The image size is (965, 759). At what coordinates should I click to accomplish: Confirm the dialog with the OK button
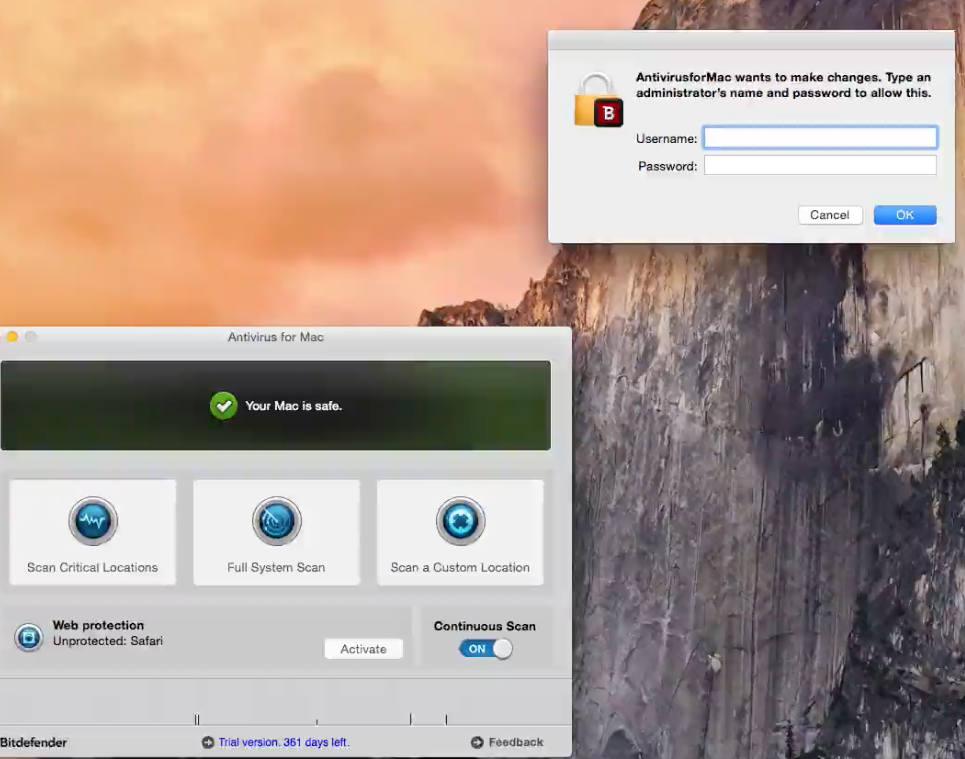point(905,215)
